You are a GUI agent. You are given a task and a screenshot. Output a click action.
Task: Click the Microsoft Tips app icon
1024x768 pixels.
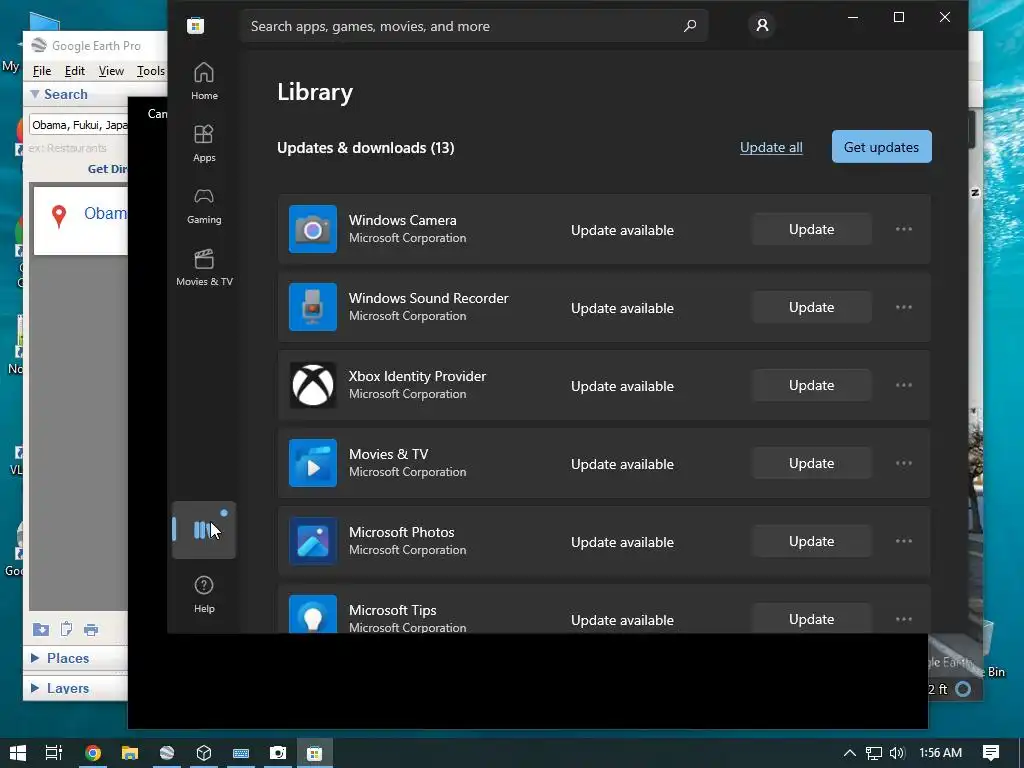313,614
